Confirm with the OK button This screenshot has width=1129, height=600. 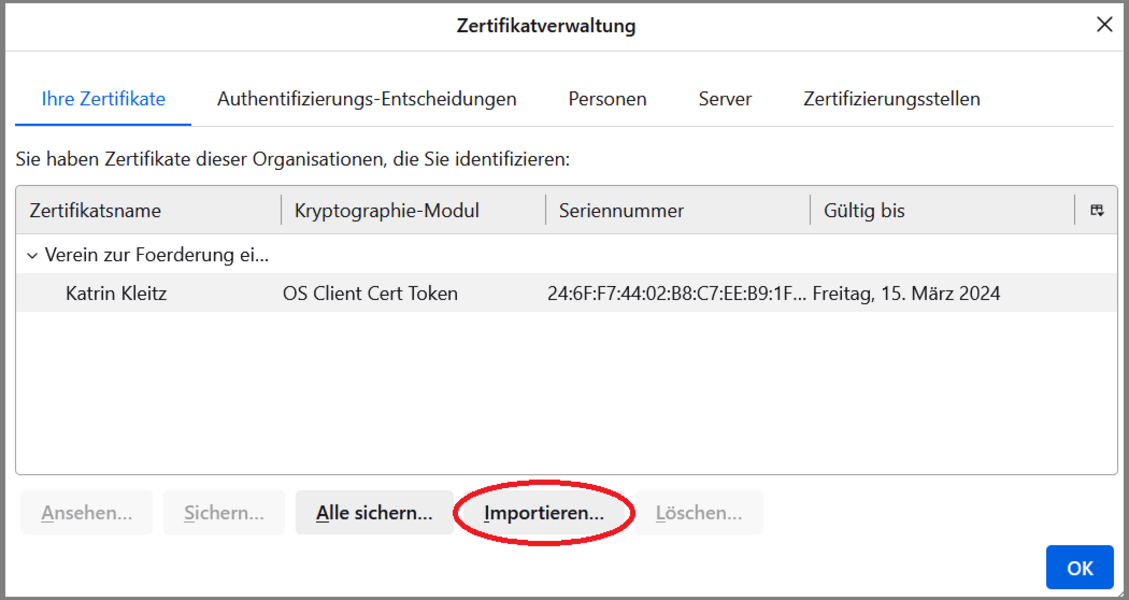point(1079,568)
